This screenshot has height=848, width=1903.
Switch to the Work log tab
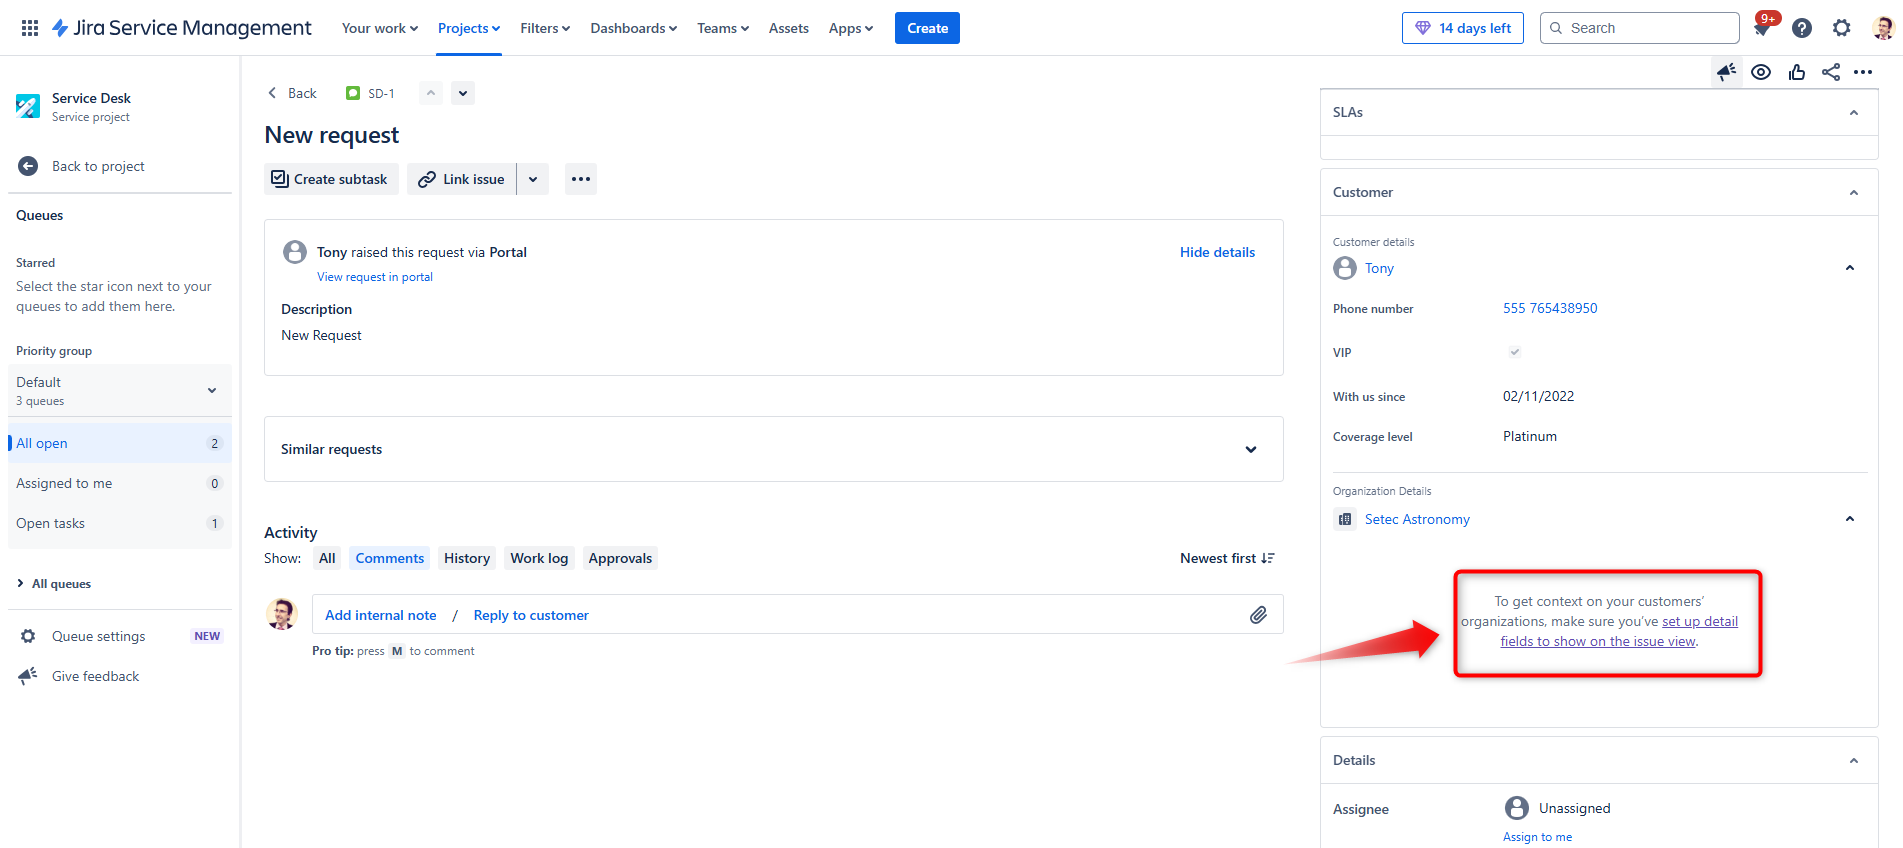point(539,558)
